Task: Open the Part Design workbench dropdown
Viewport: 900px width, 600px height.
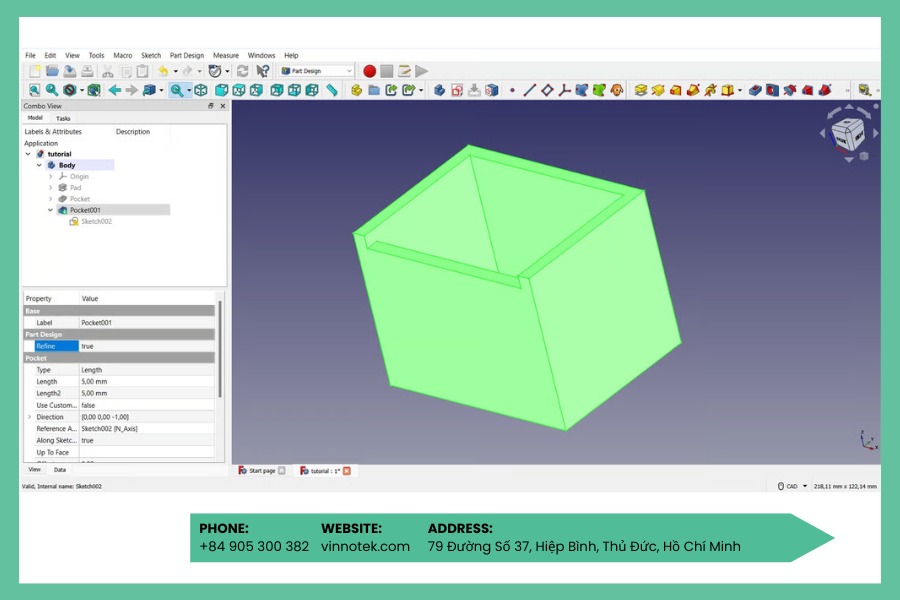Action: 316,71
